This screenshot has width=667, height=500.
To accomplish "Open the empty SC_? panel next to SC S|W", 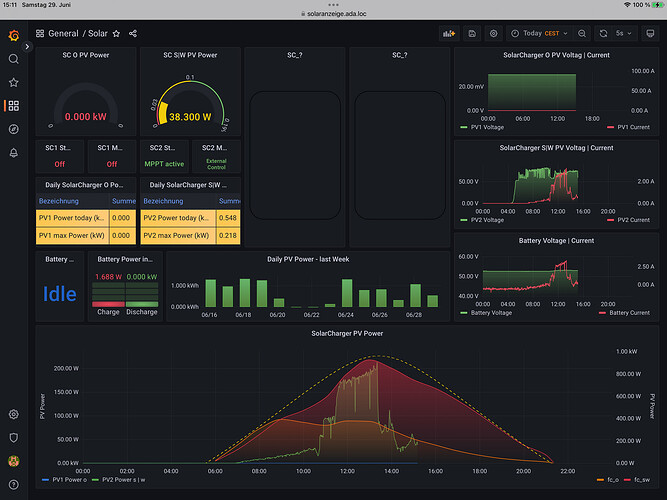I will pos(294,147).
